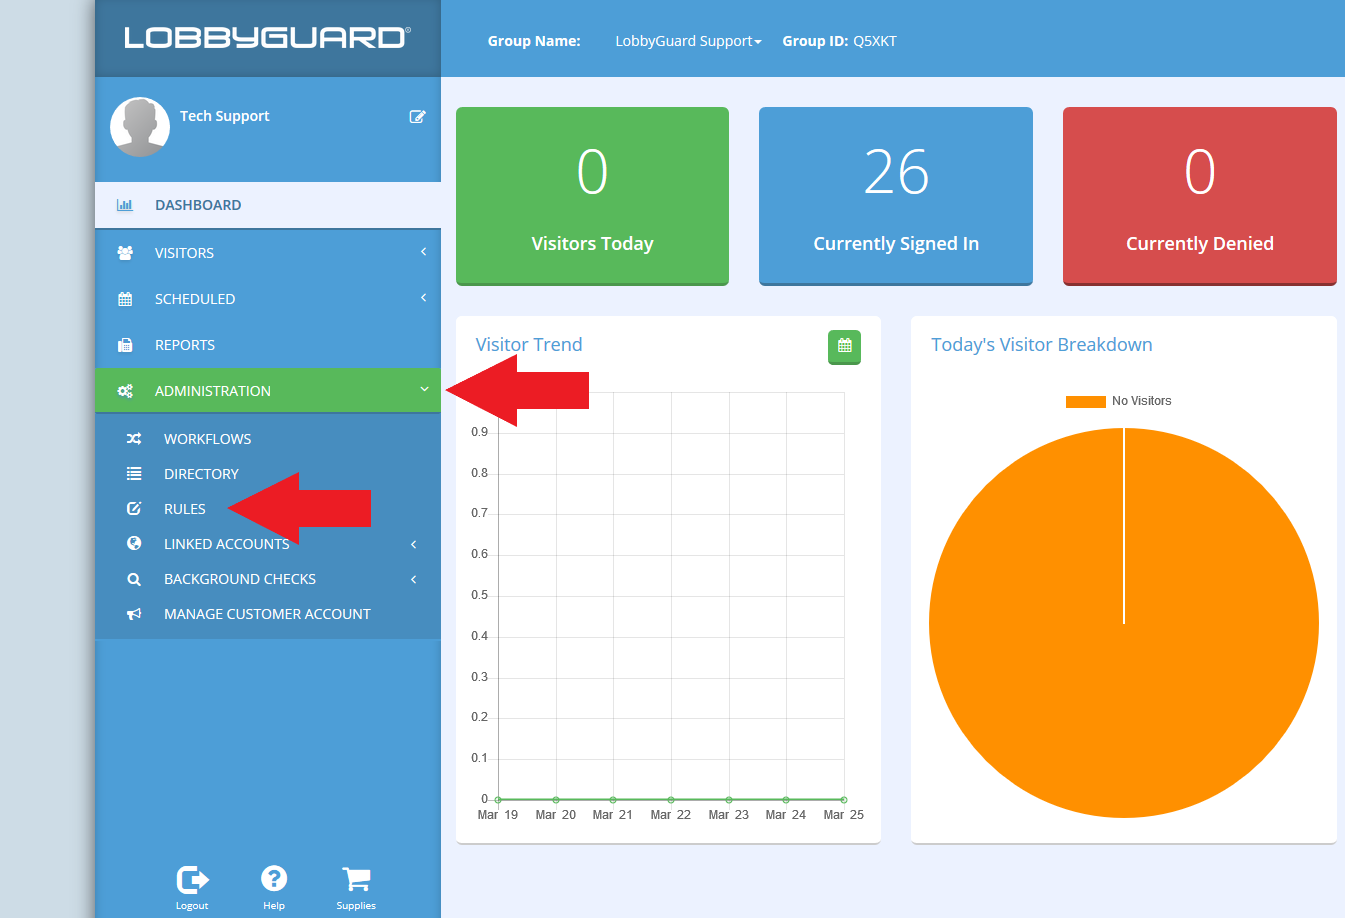The height and width of the screenshot is (918, 1345).
Task: Click the Help text label
Action: coord(274,906)
